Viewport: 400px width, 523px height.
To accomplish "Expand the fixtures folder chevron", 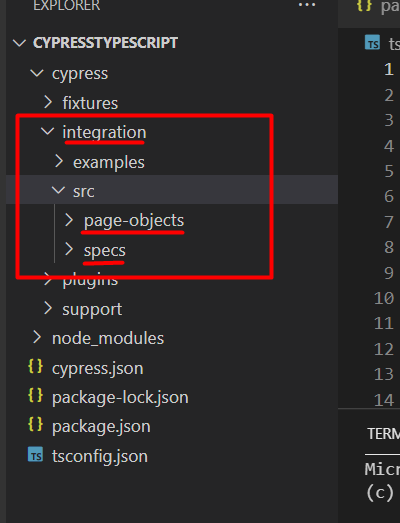I will [48, 102].
